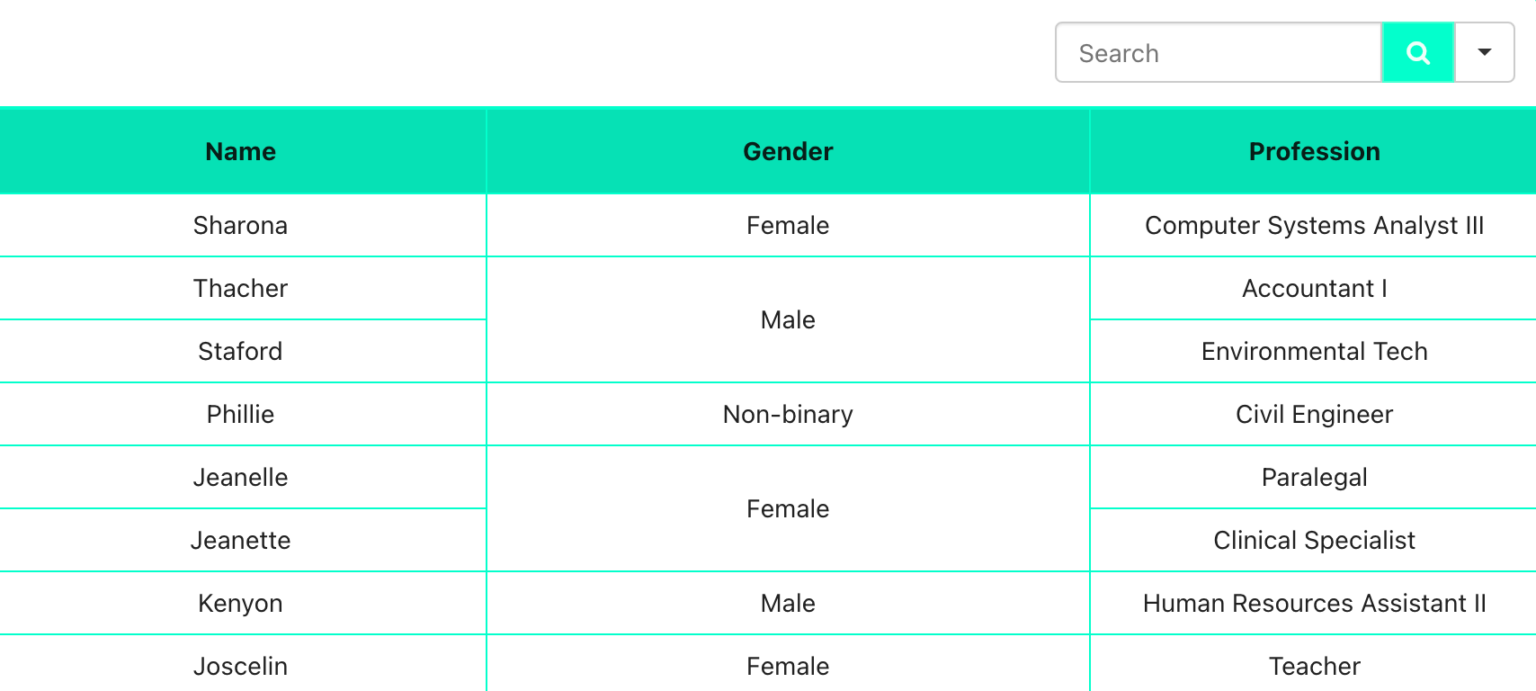This screenshot has width=1536, height=691.
Task: Click the merged Male cell for Thacher and Staford
Action: point(788,320)
